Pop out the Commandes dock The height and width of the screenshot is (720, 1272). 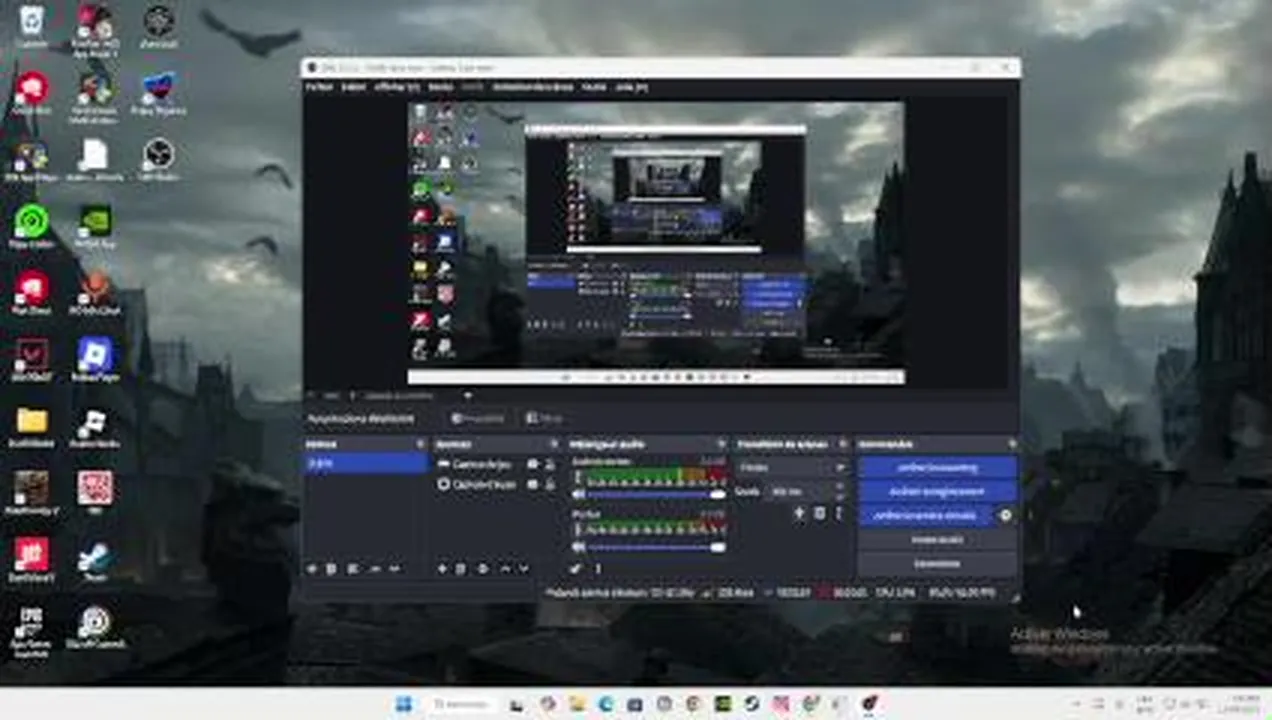(1012, 444)
